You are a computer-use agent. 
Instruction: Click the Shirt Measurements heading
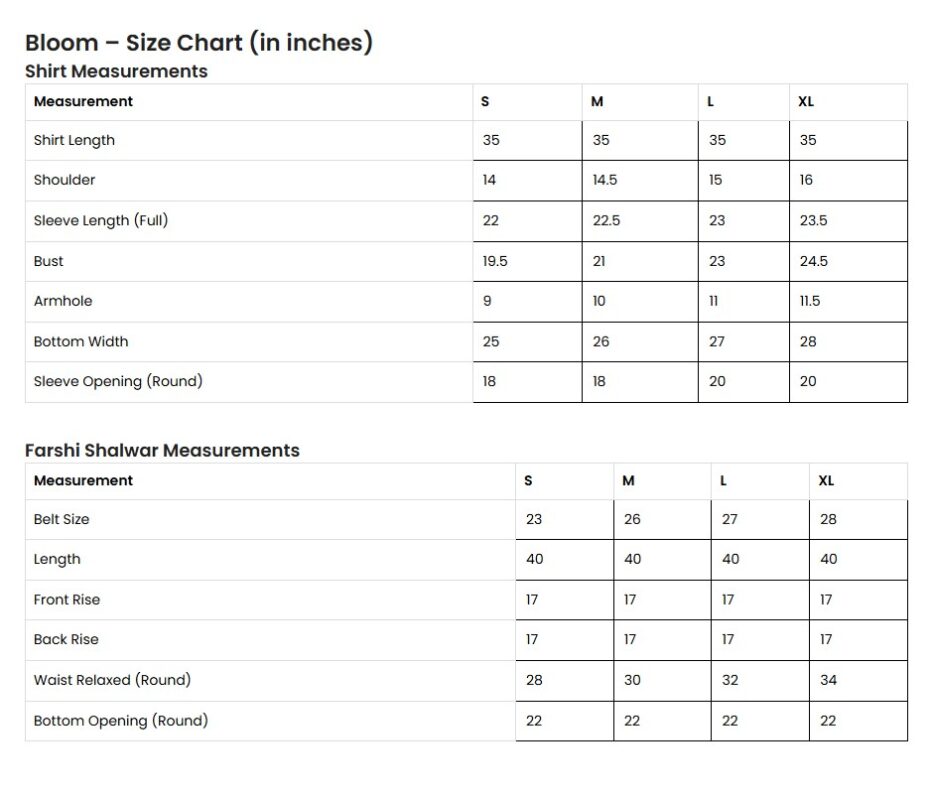click(x=116, y=71)
